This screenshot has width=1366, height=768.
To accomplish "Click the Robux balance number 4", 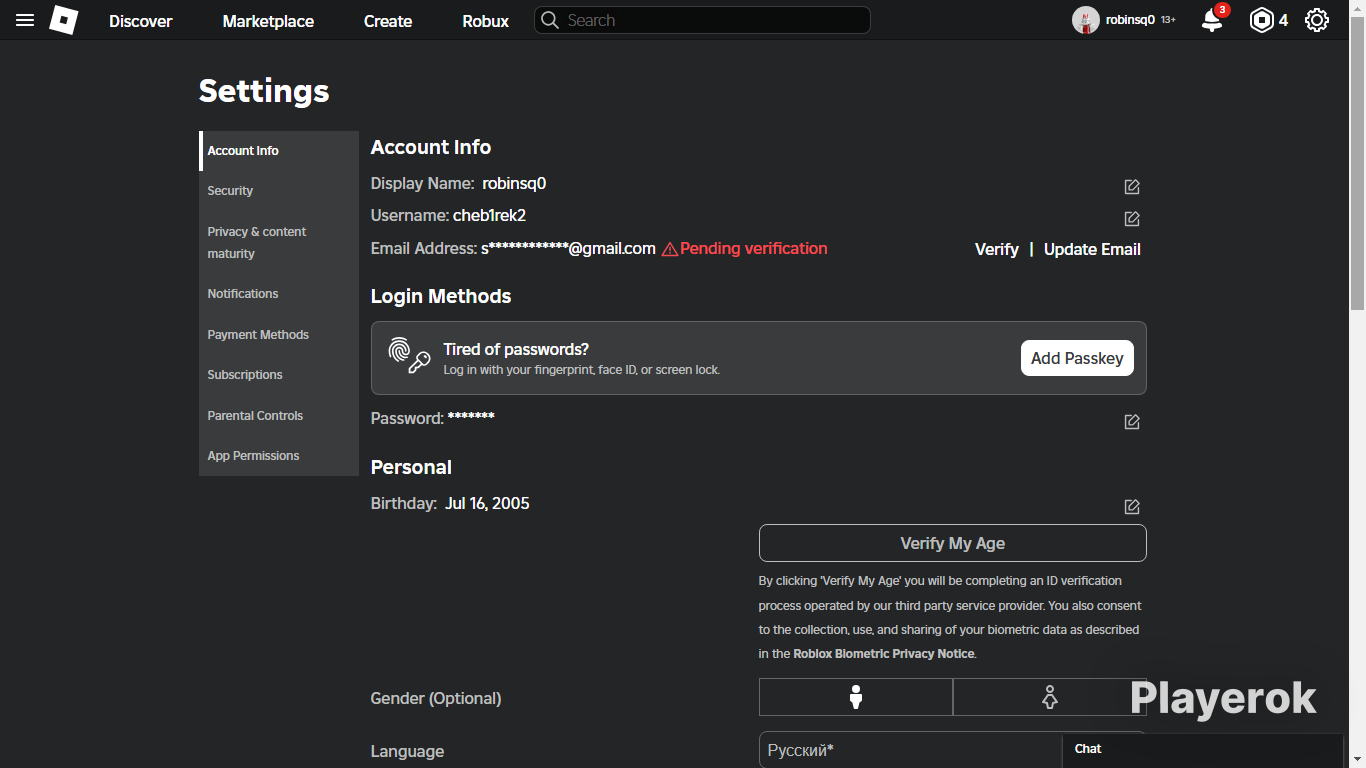I will pyautogui.click(x=1283, y=20).
